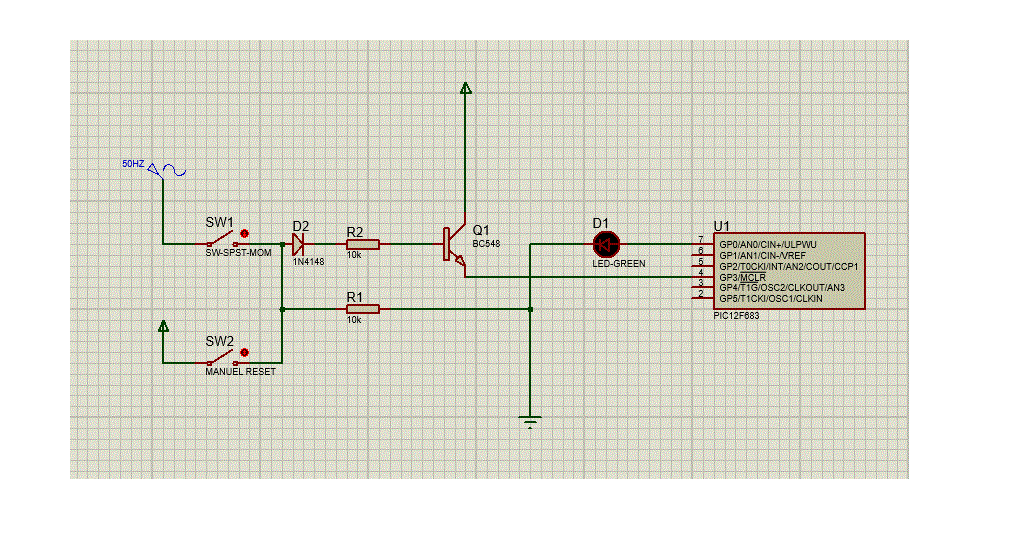Viewport: 1036px width, 558px height.
Task: Click the red actuator dot on SW1
Action: click(x=244, y=234)
